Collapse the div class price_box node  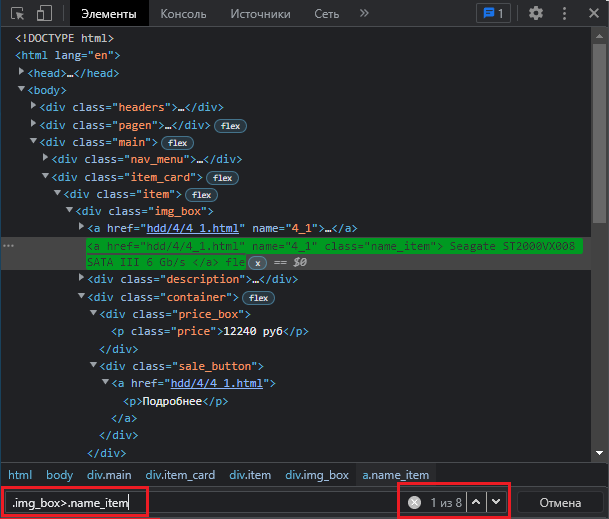[94, 315]
